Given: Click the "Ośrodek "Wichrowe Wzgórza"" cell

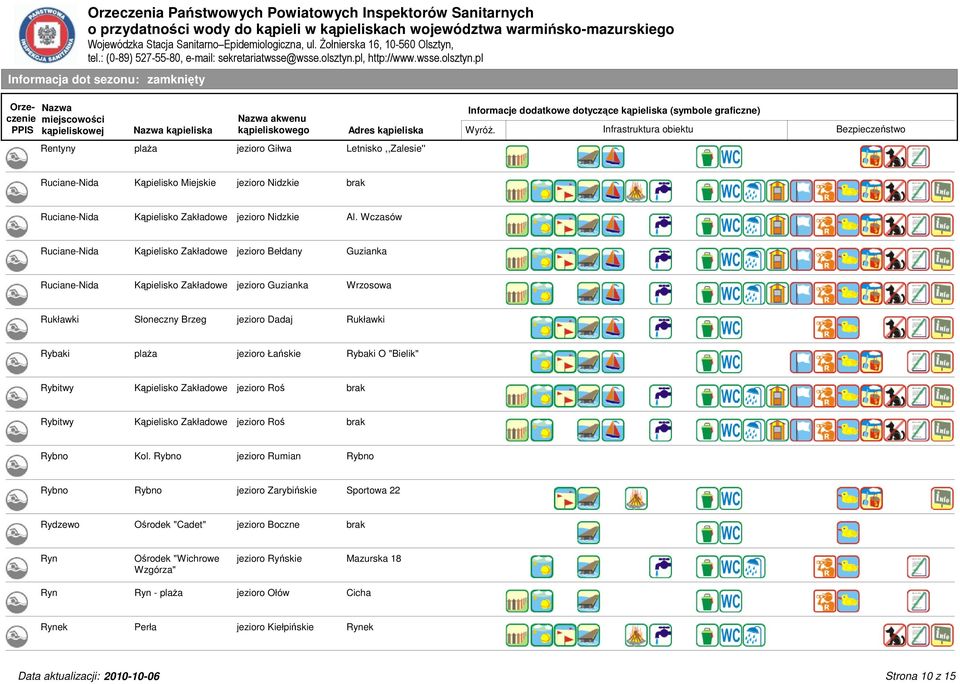Looking at the screenshot, I should coord(177,564).
